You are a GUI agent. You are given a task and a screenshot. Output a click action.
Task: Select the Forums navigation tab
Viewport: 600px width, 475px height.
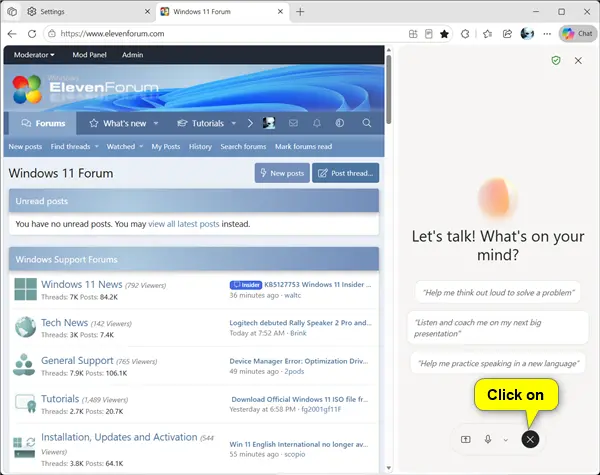[43, 123]
